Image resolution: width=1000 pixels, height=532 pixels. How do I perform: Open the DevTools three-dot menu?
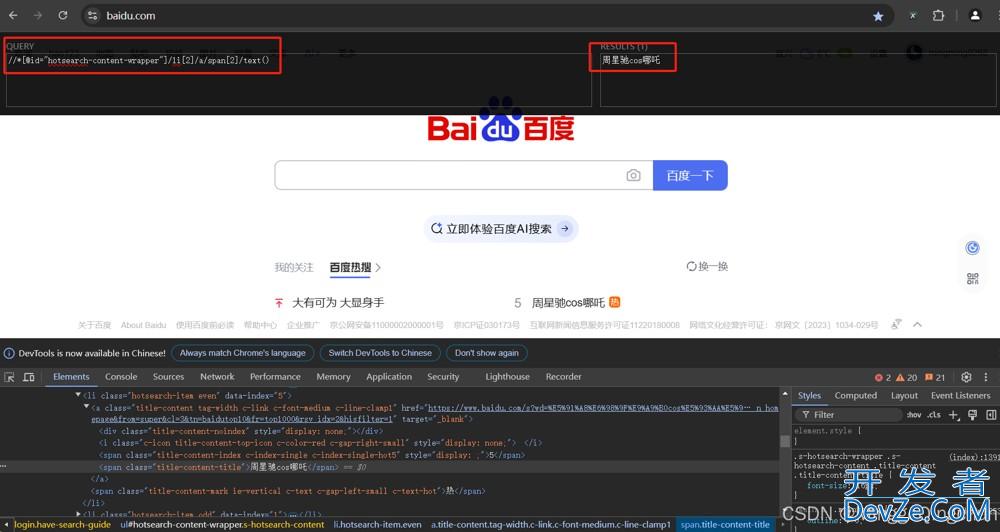pos(985,377)
